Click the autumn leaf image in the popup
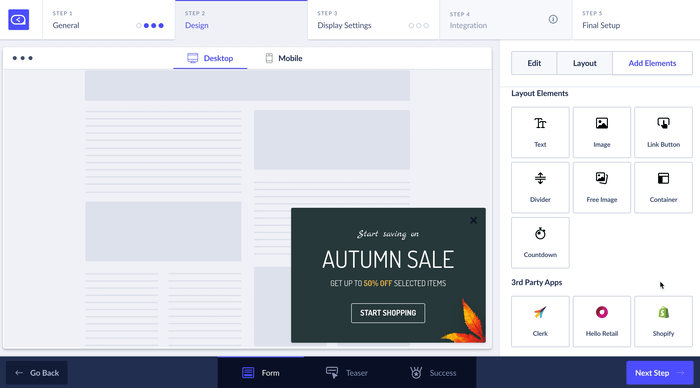Image resolution: width=700 pixels, height=388 pixels. (x=465, y=321)
